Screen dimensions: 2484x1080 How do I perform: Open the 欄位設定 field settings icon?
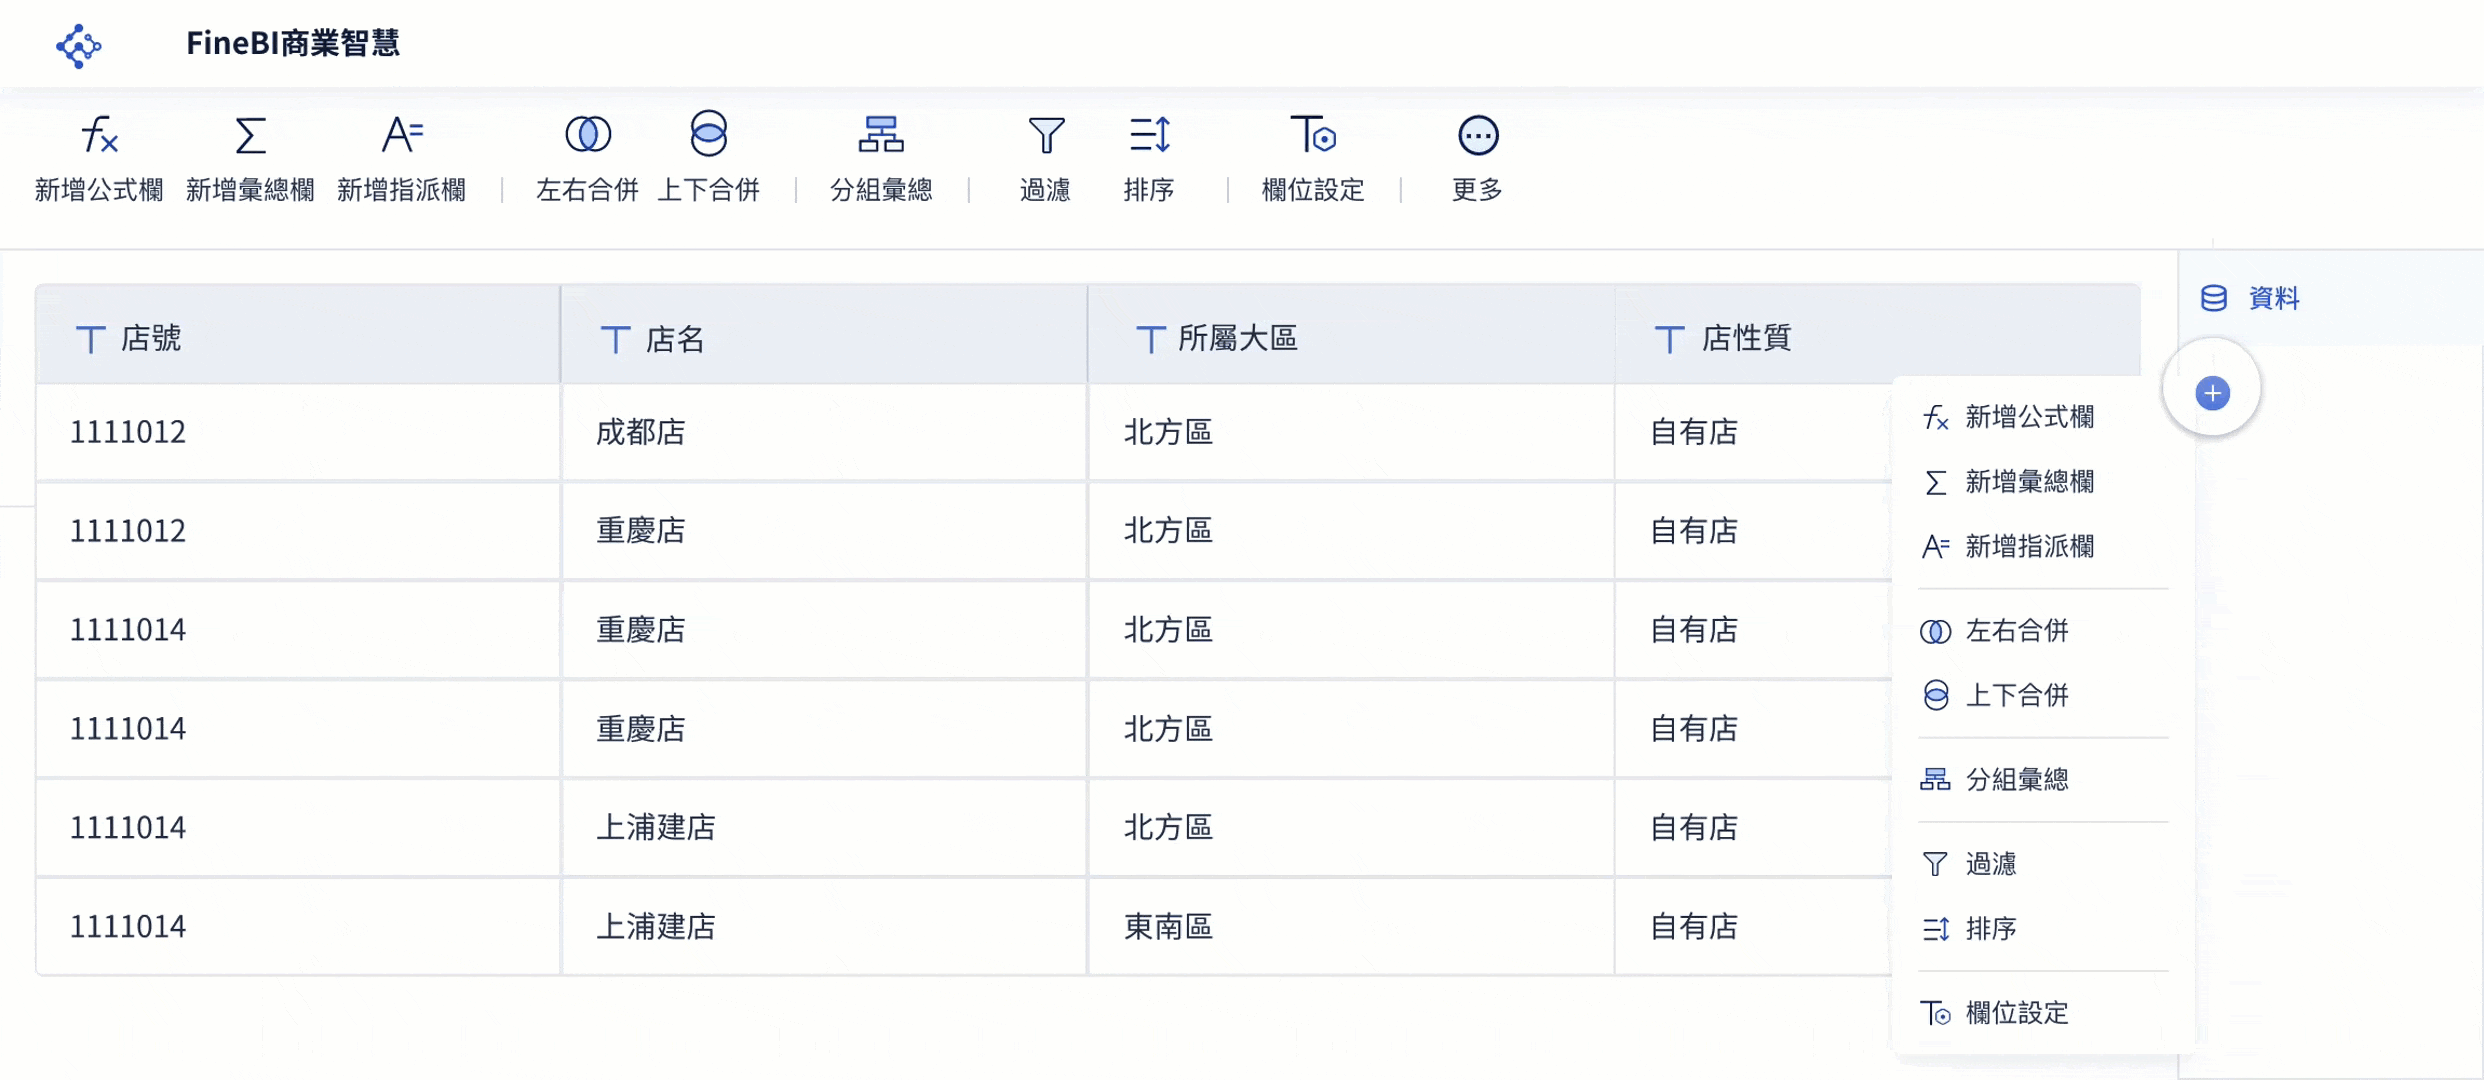point(1313,134)
